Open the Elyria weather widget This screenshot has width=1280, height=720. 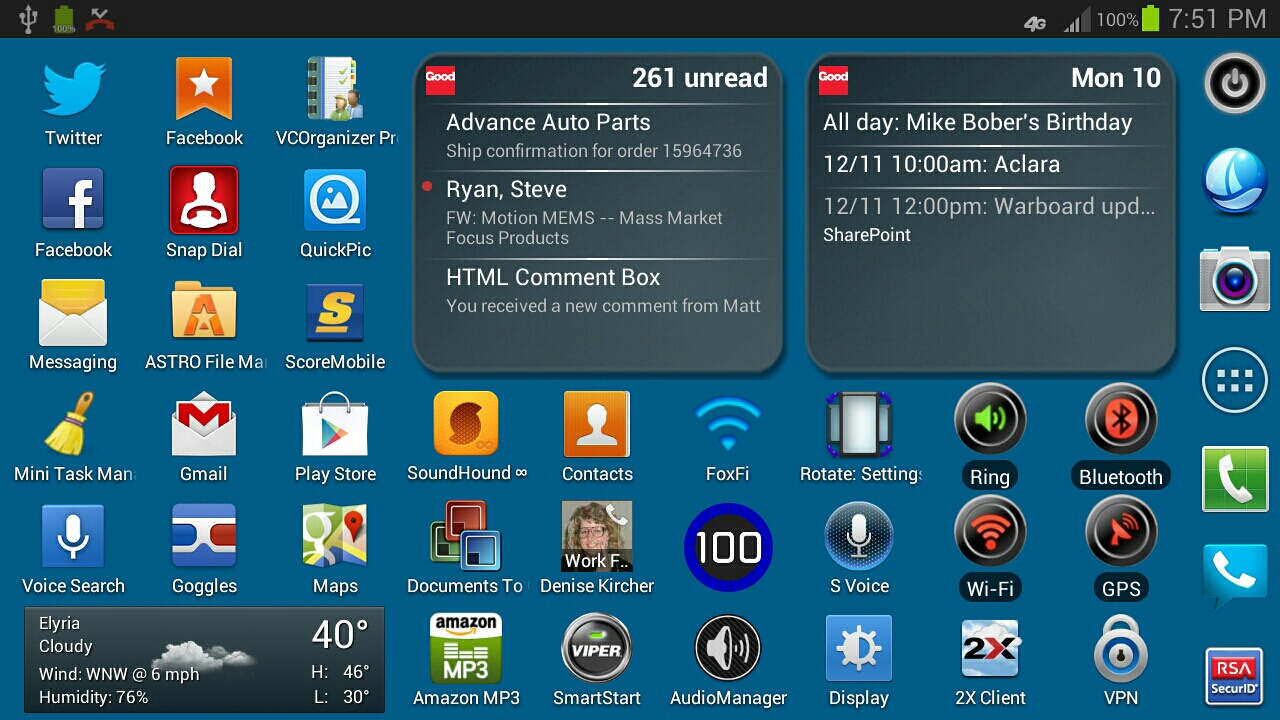(x=204, y=660)
